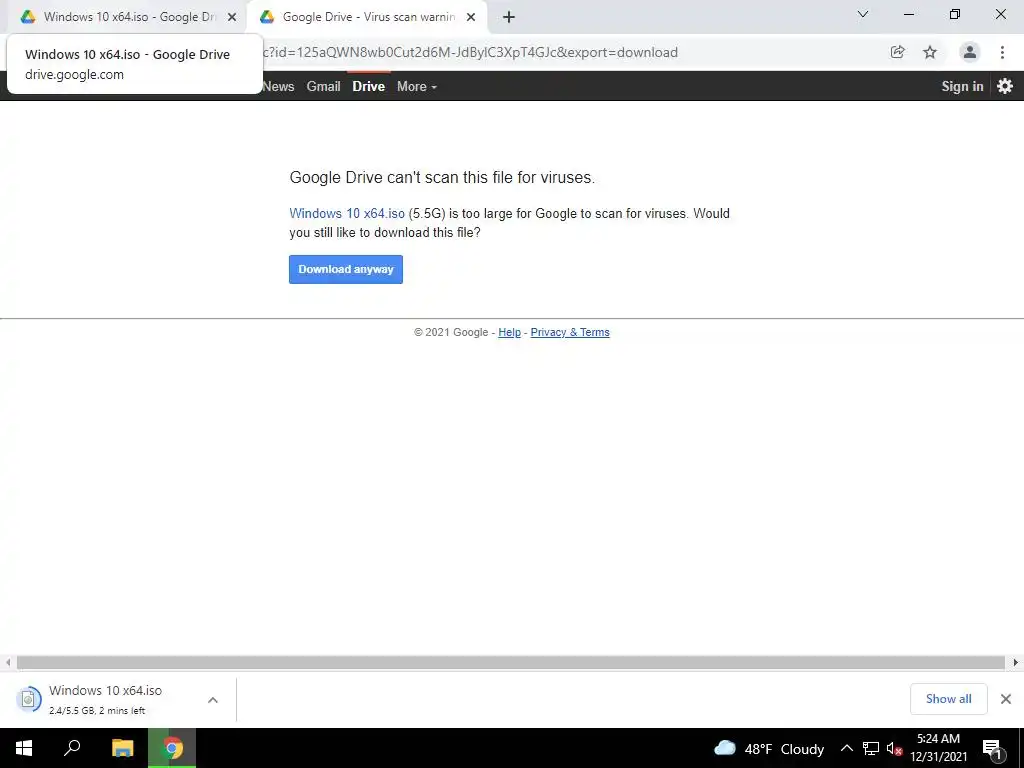Open the Privacy & Terms link
Screen dimensions: 1024x768
click(x=569, y=332)
